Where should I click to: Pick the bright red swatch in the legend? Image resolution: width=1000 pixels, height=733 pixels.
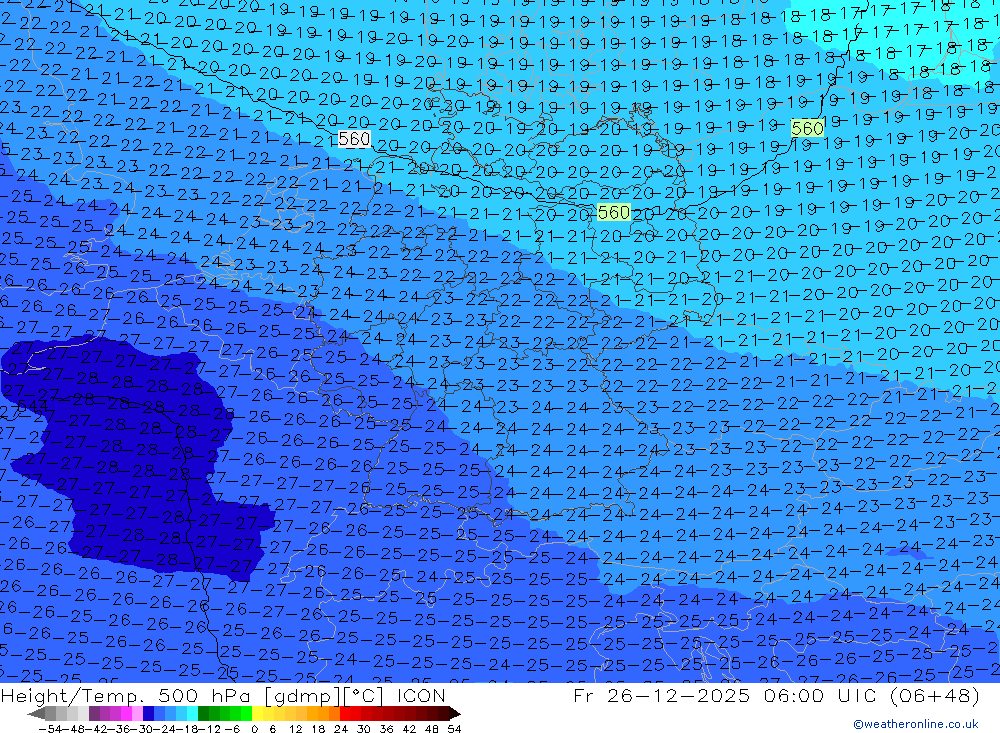tap(345, 713)
